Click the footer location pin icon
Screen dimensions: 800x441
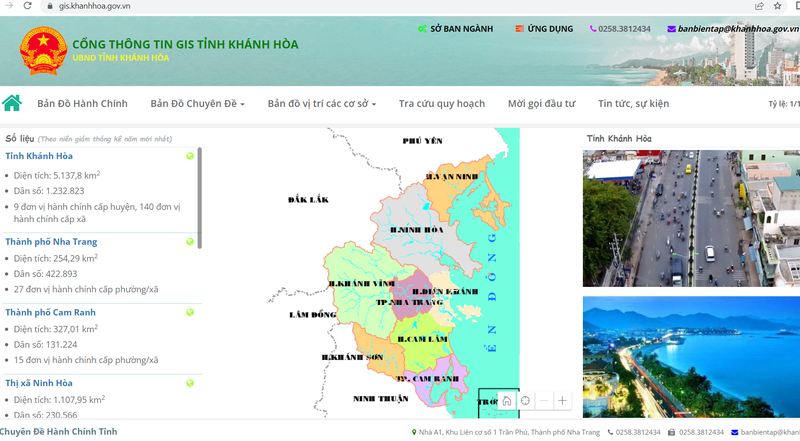[x=414, y=432]
